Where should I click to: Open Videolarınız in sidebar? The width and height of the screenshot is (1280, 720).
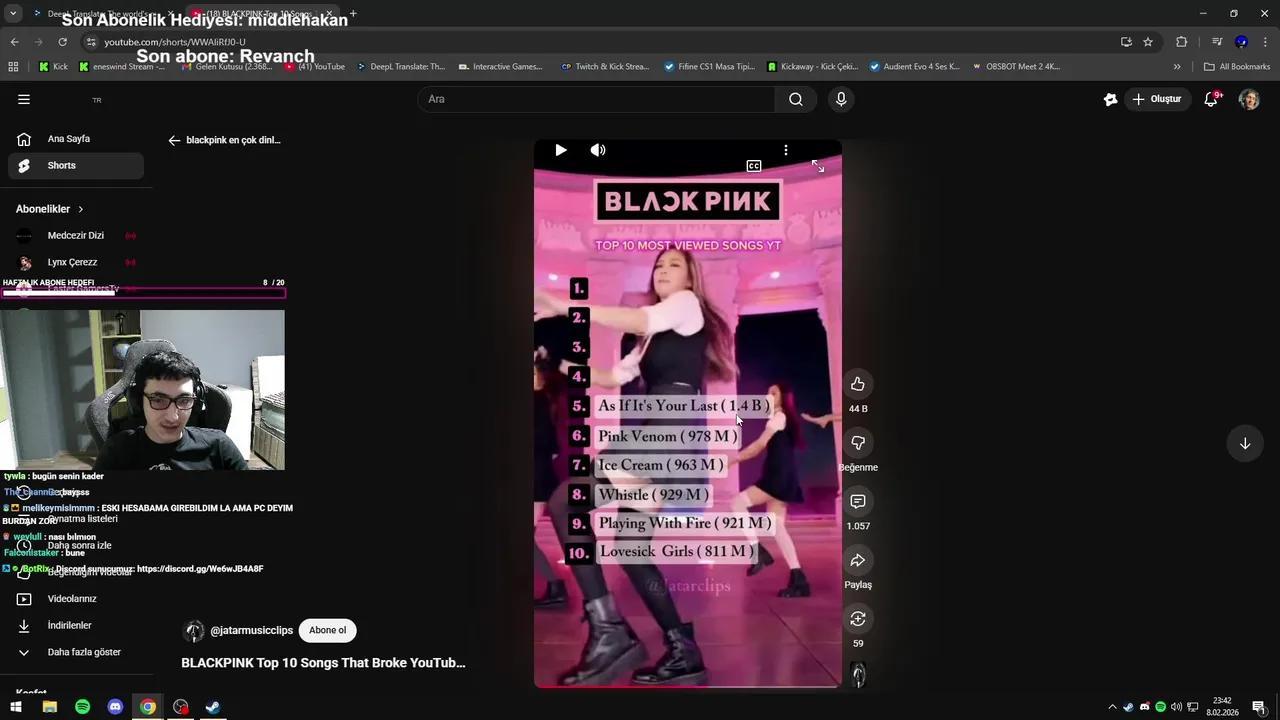coord(76,598)
